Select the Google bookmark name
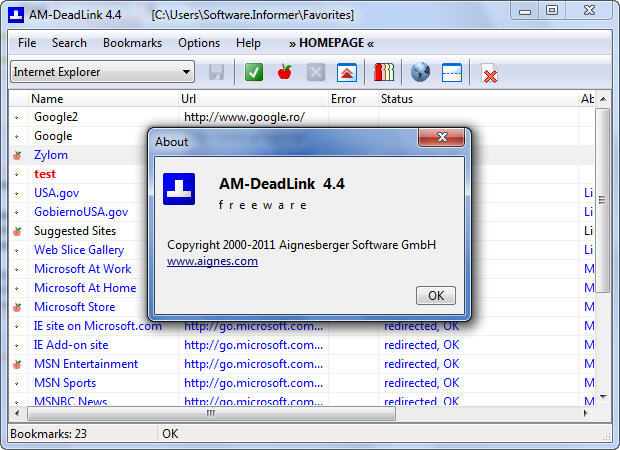The width and height of the screenshot is (620, 450). tap(53, 136)
